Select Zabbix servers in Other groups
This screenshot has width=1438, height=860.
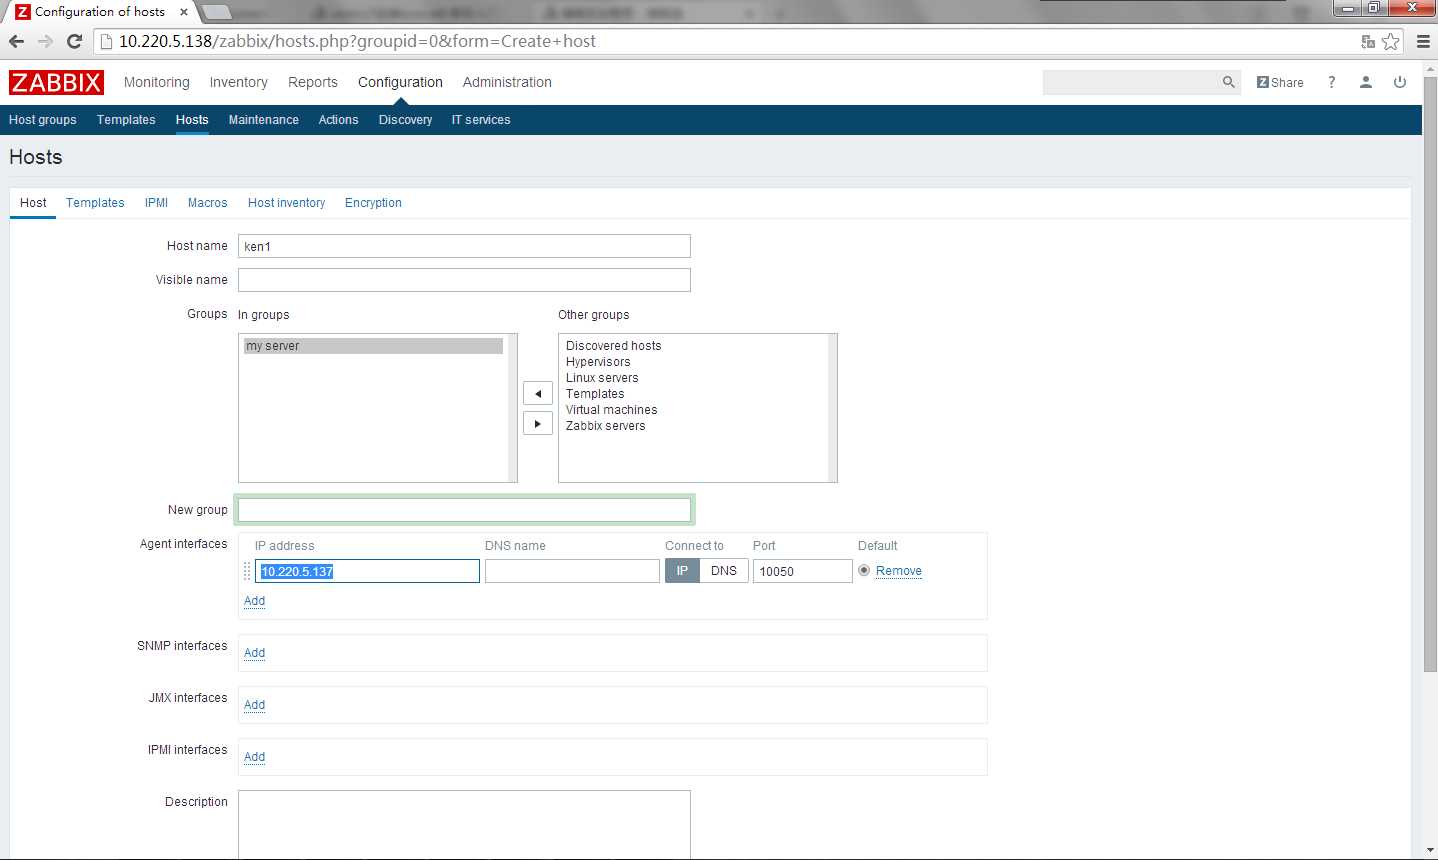[x=605, y=426]
